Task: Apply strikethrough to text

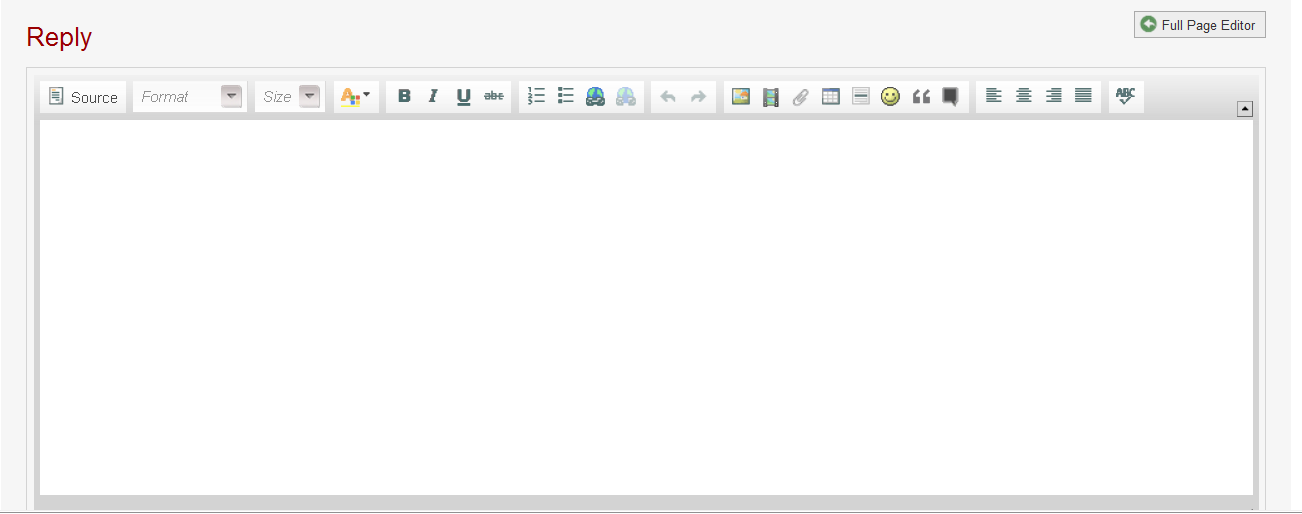Action: pyautogui.click(x=494, y=97)
